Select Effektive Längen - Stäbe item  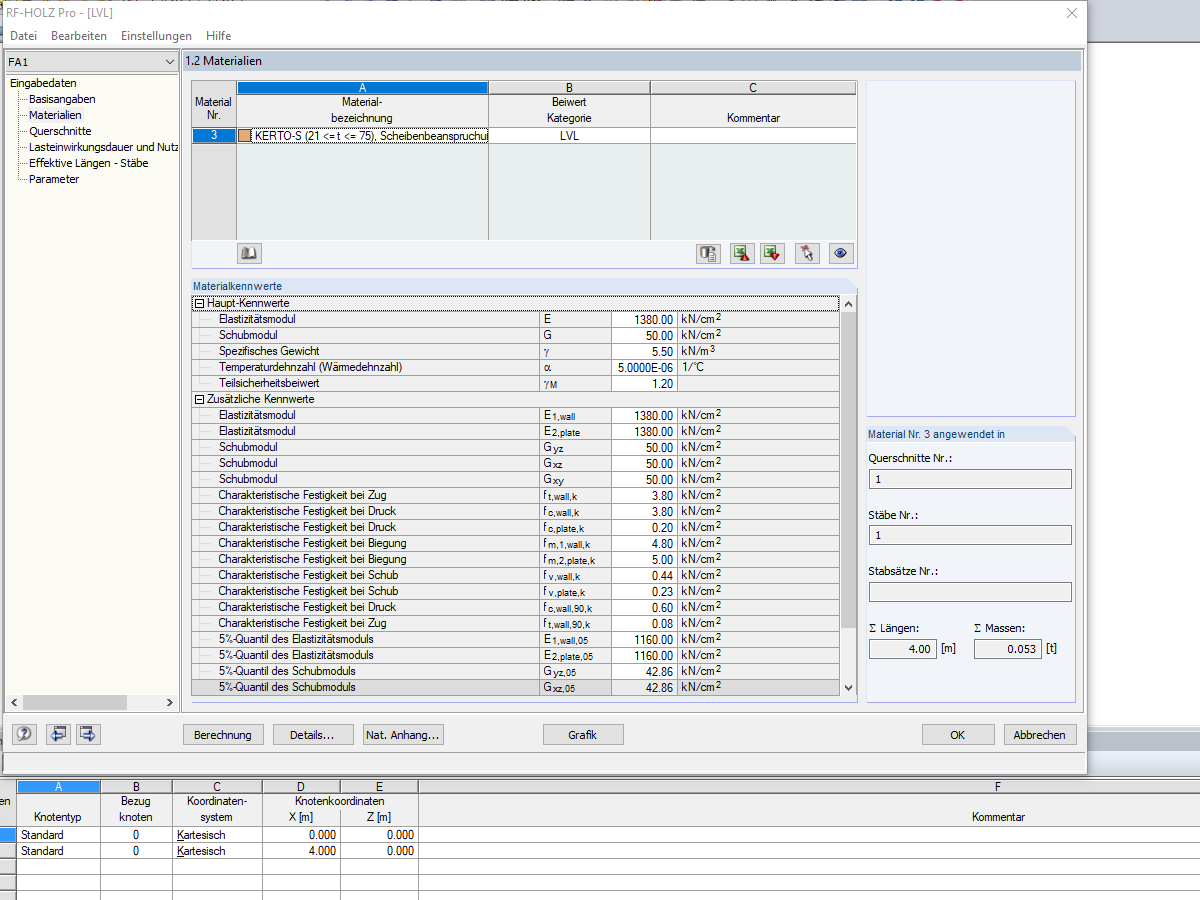coord(89,163)
